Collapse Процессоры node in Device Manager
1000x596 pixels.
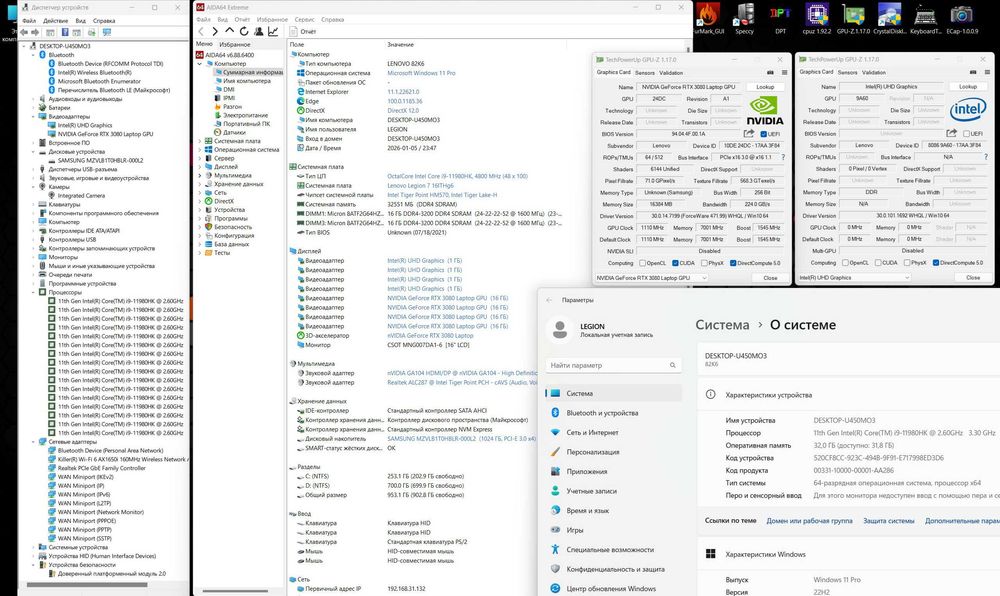[34, 292]
